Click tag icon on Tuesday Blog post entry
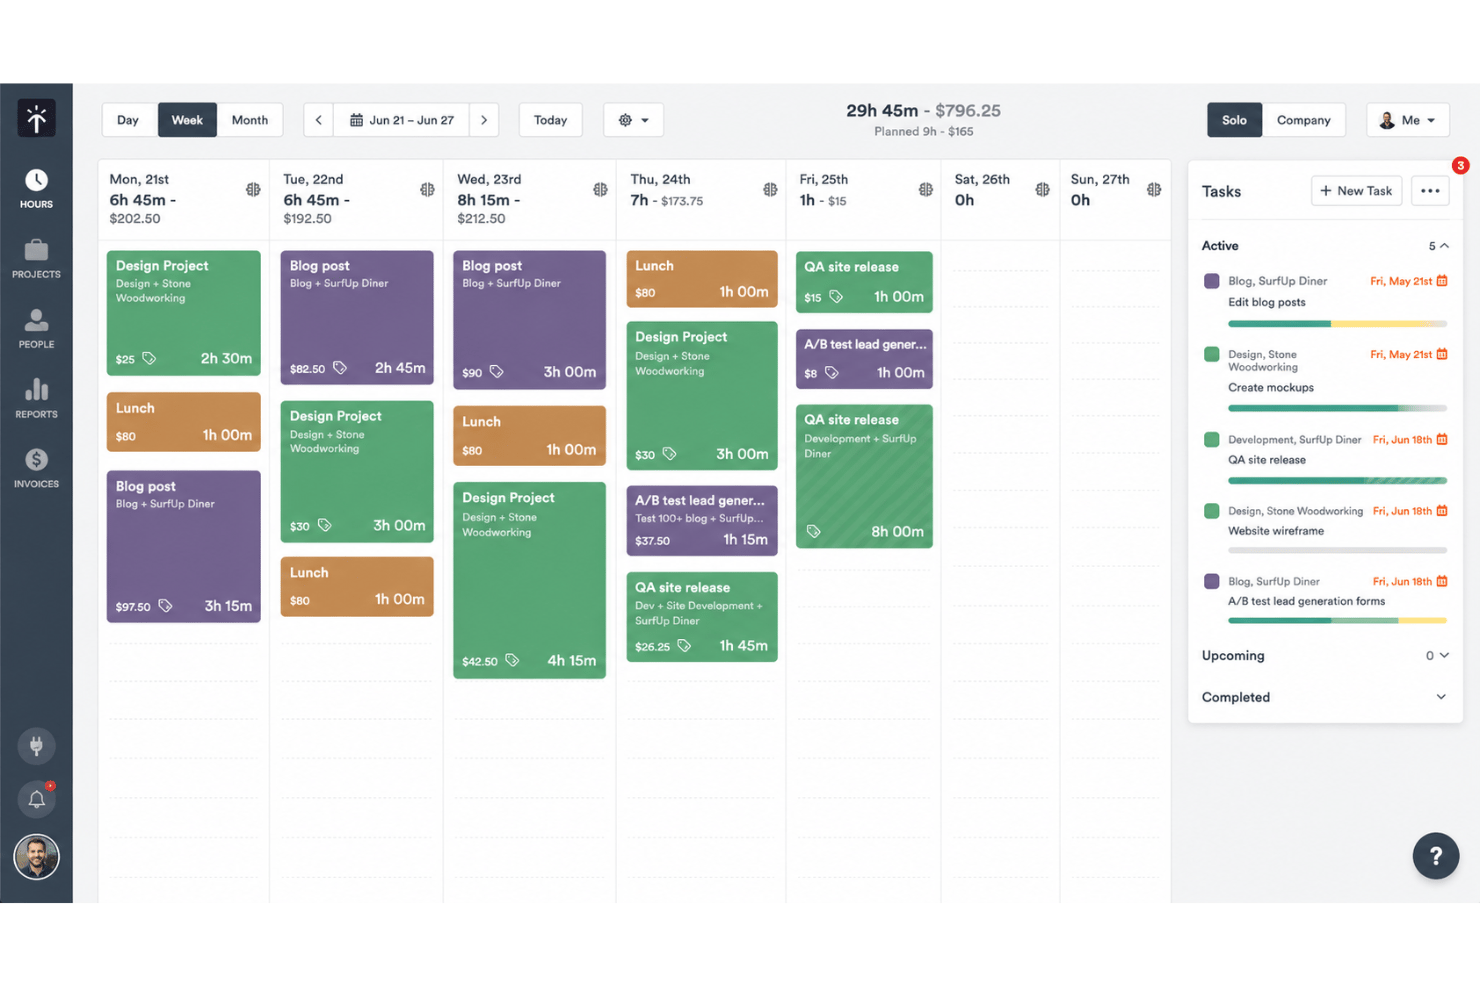Viewport: 1480px width, 987px height. point(340,367)
